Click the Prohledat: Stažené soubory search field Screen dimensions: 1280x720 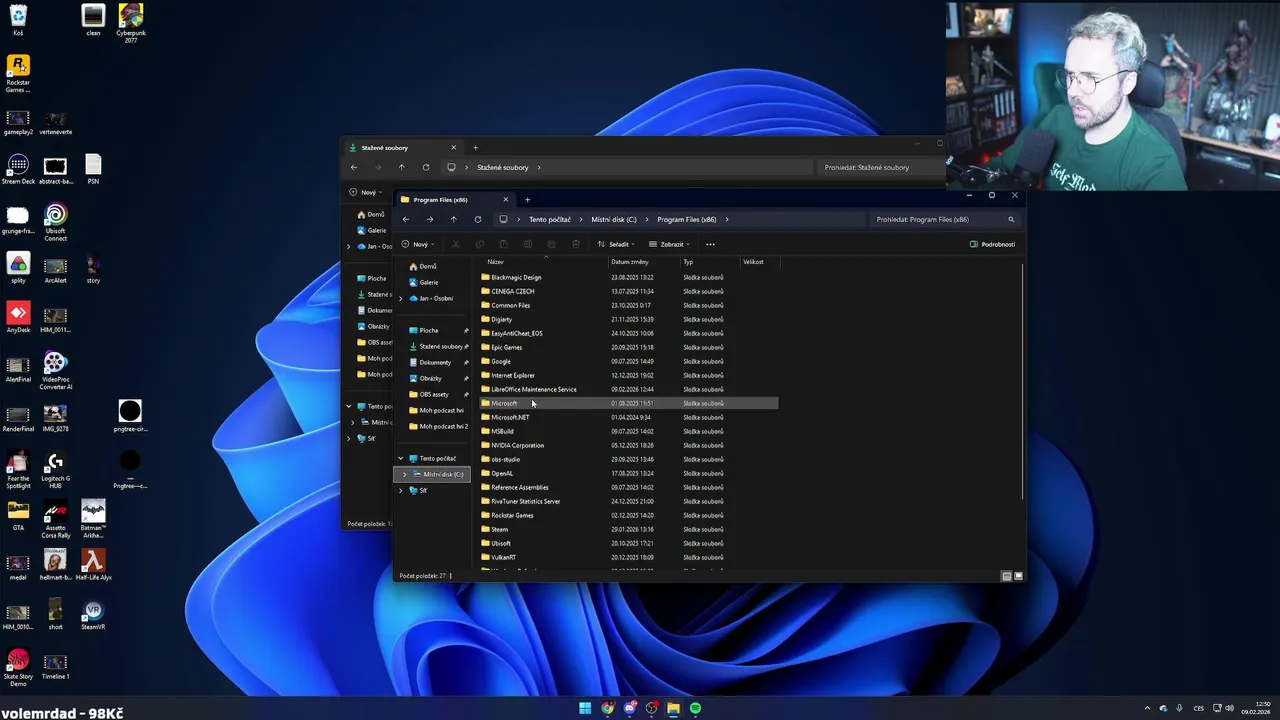tap(880, 167)
